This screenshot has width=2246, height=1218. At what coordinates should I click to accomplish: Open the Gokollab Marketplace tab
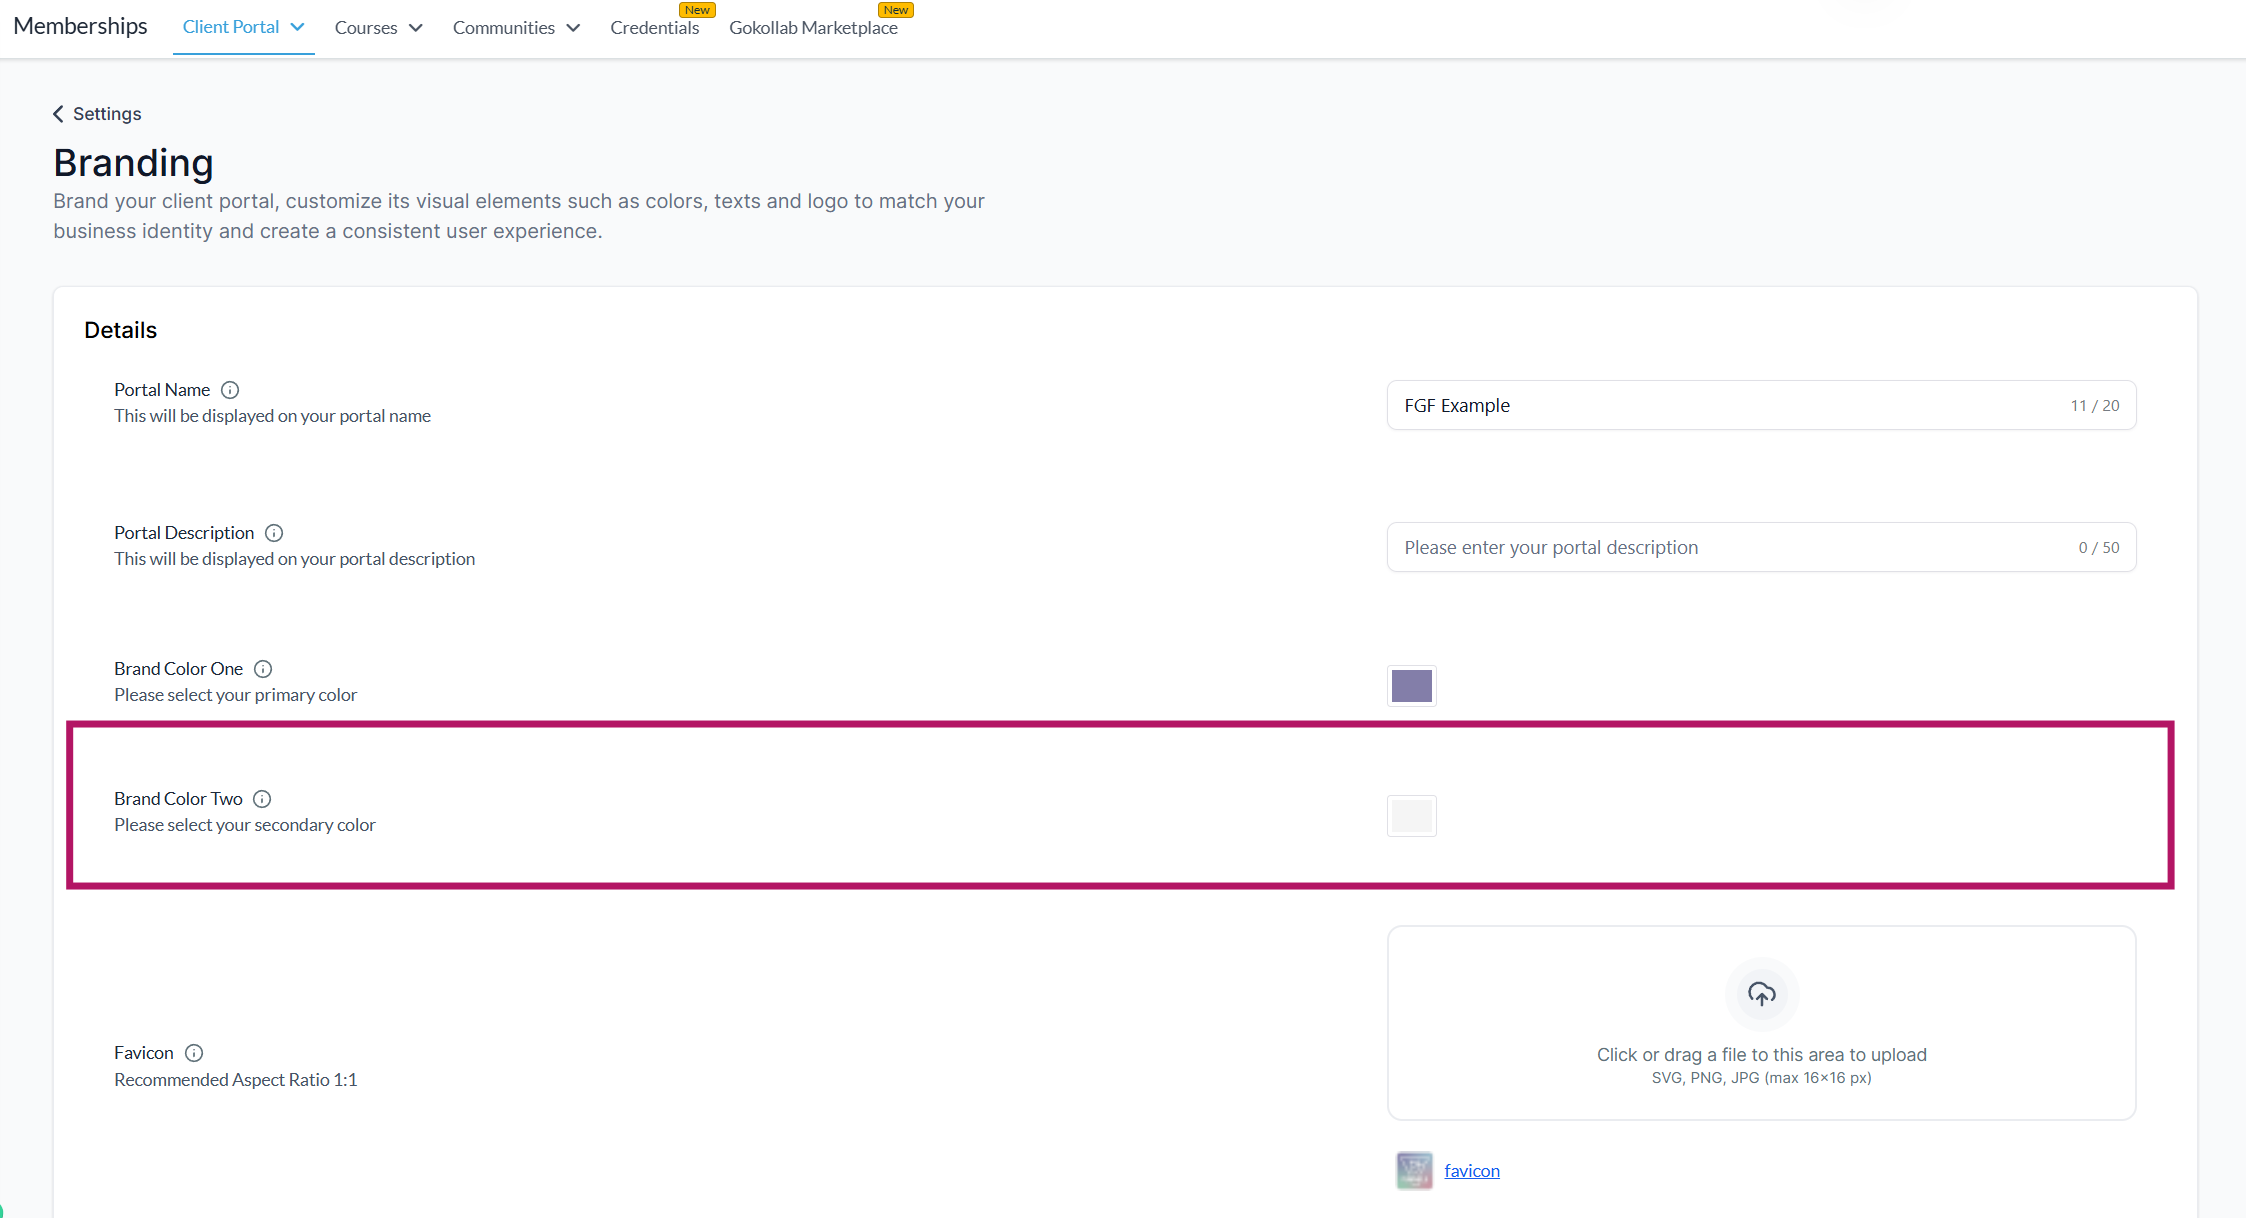813,28
